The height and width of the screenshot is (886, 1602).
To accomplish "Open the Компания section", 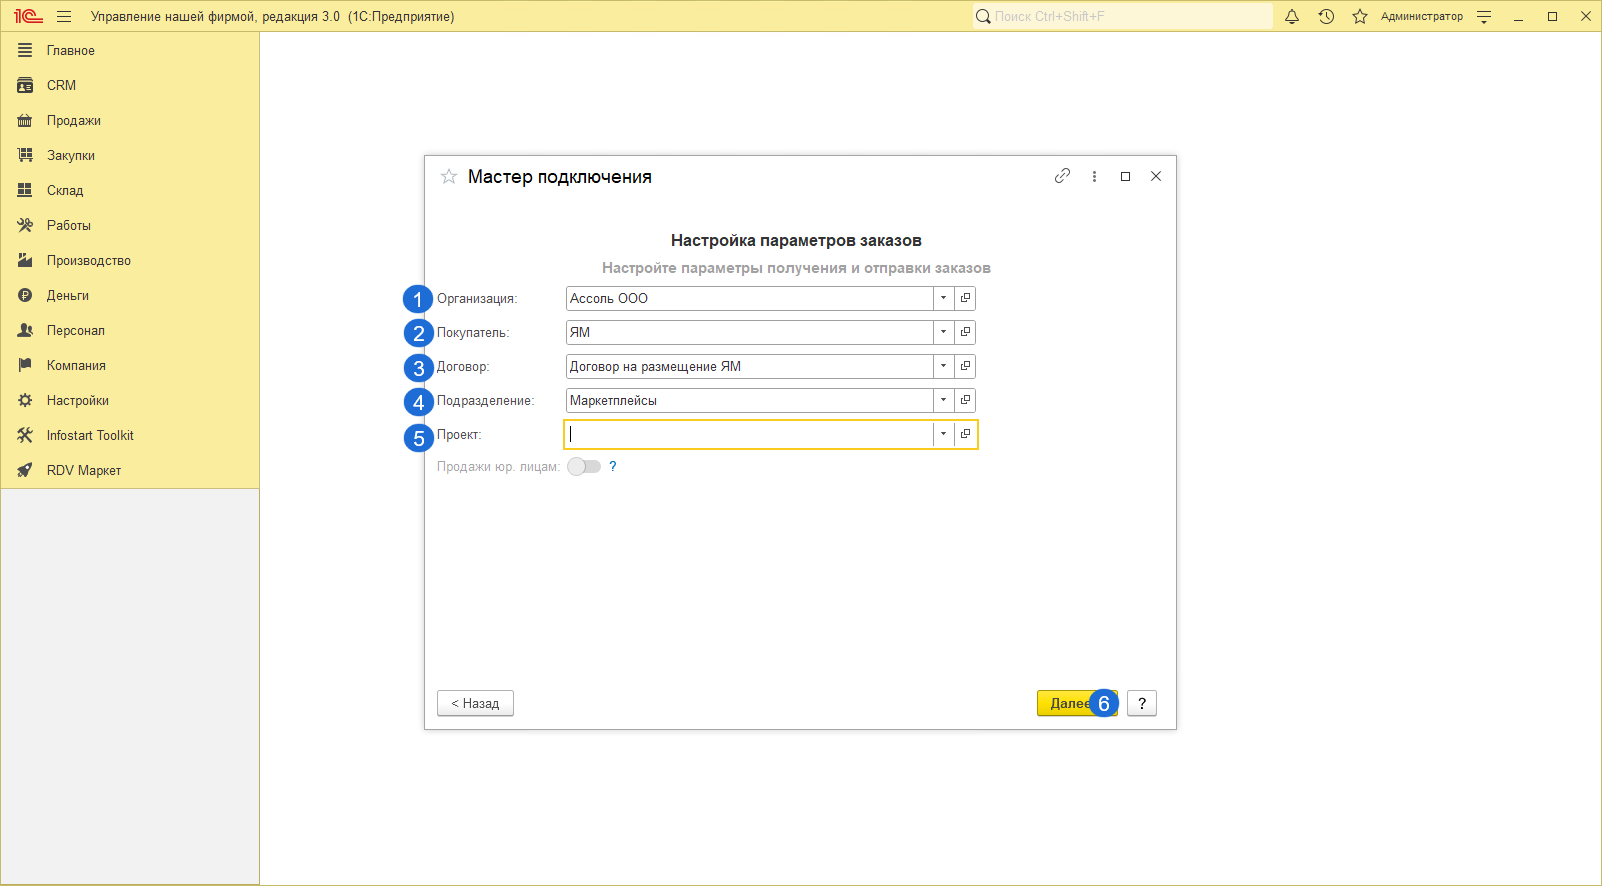I will tap(130, 365).
